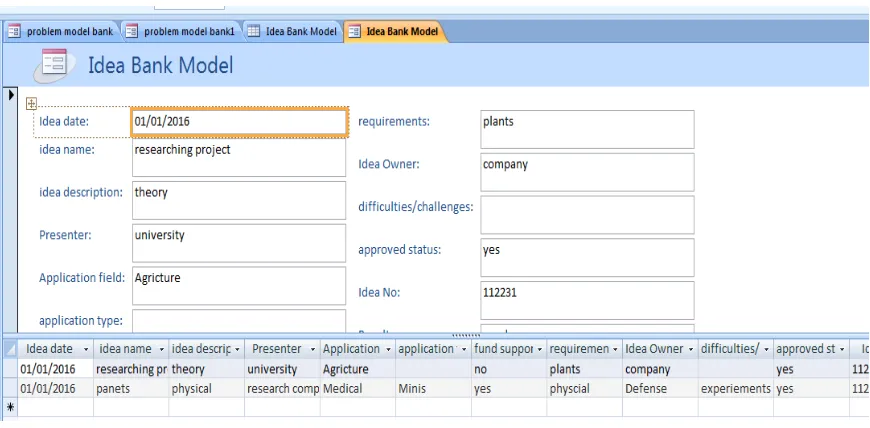Select the physical cell in idea descrip column
870x428 pixels.
point(206,389)
